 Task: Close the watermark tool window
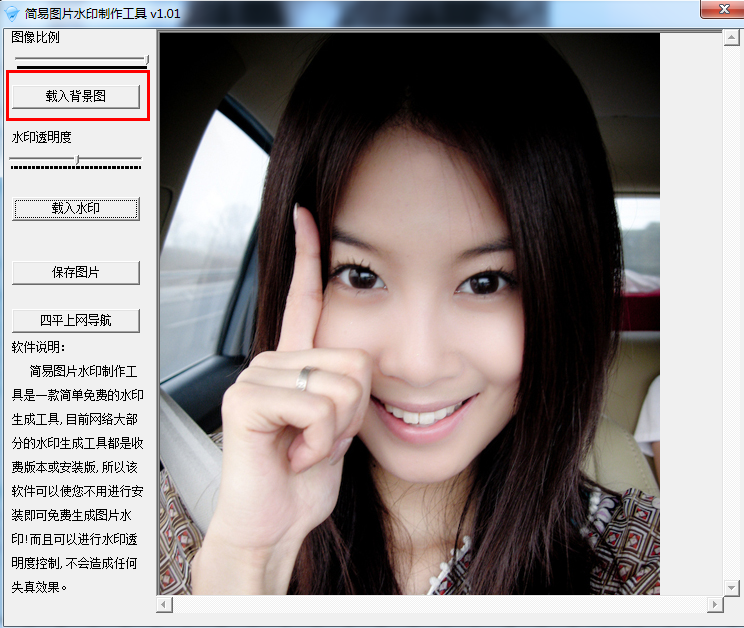(724, 9)
